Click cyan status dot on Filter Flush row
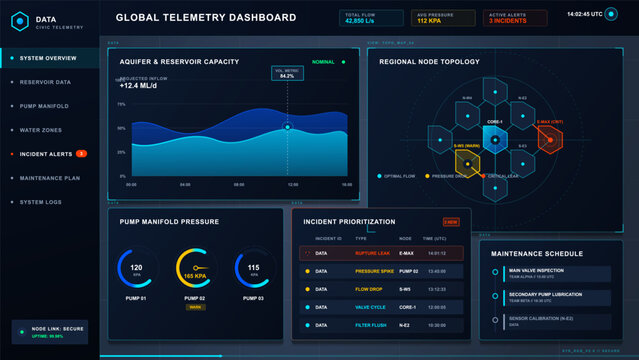This screenshot has height=360, width=639. (307, 325)
